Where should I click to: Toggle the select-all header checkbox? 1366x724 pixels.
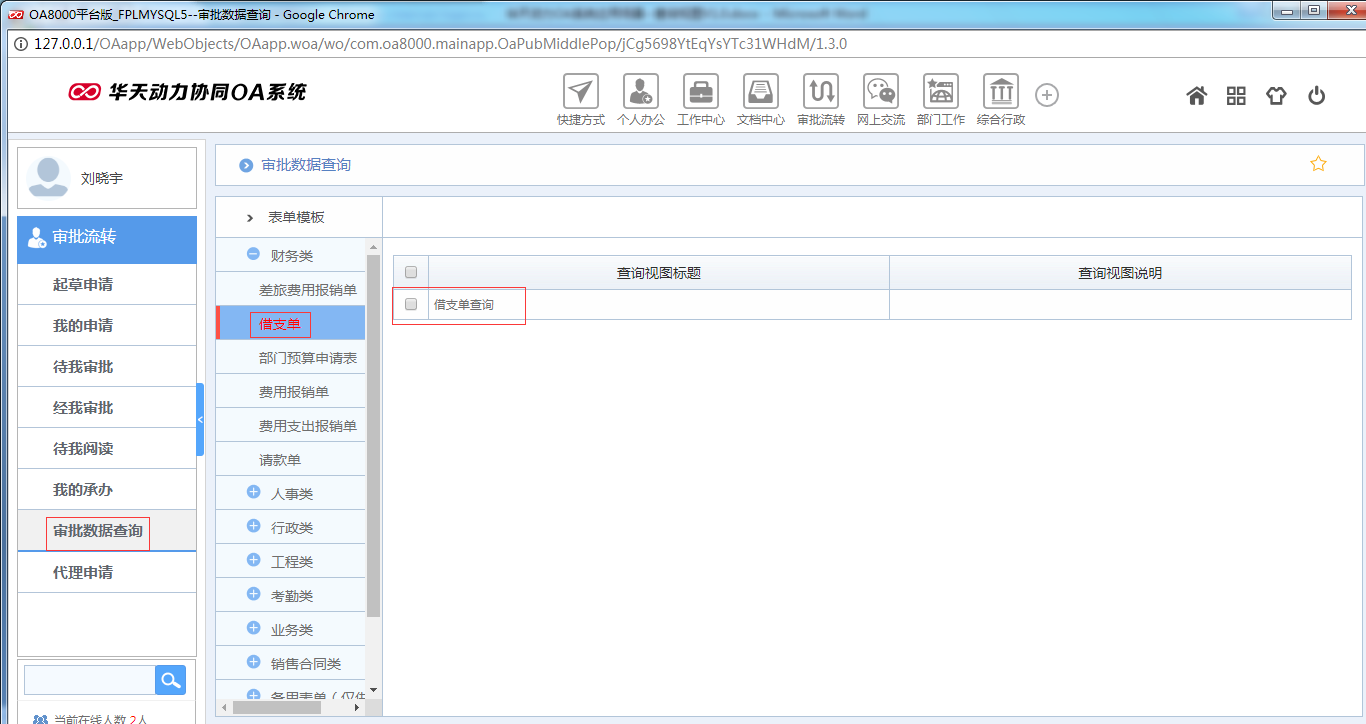pos(411,272)
